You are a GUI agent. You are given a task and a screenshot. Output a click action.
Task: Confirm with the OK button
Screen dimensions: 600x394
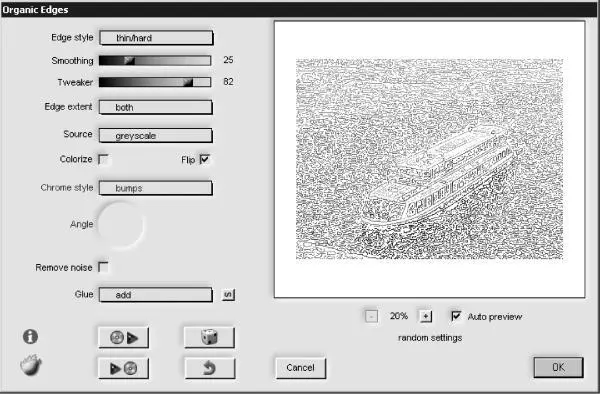pyautogui.click(x=558, y=367)
